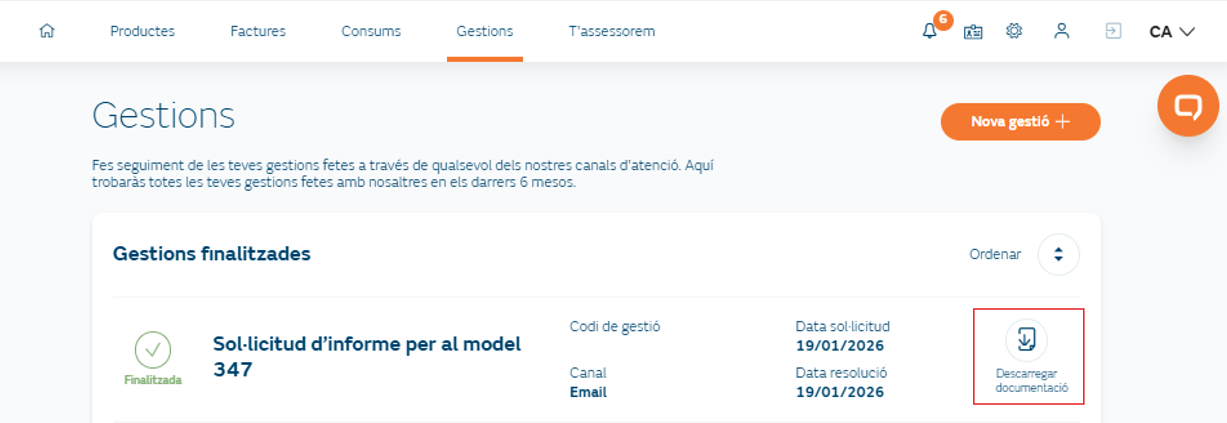Download documentation for the model 347 request
The image size is (1227, 423).
[x=1027, y=341]
